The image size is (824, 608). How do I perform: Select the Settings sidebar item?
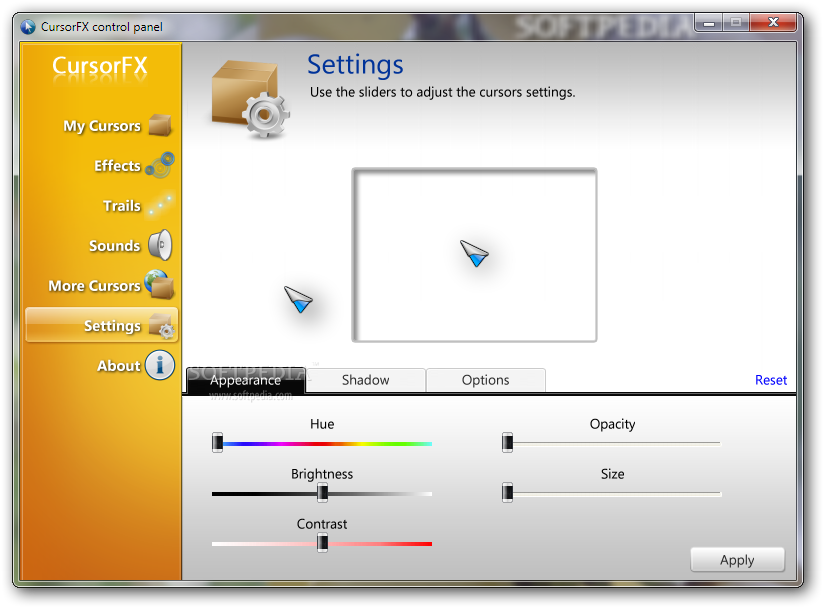coord(101,325)
